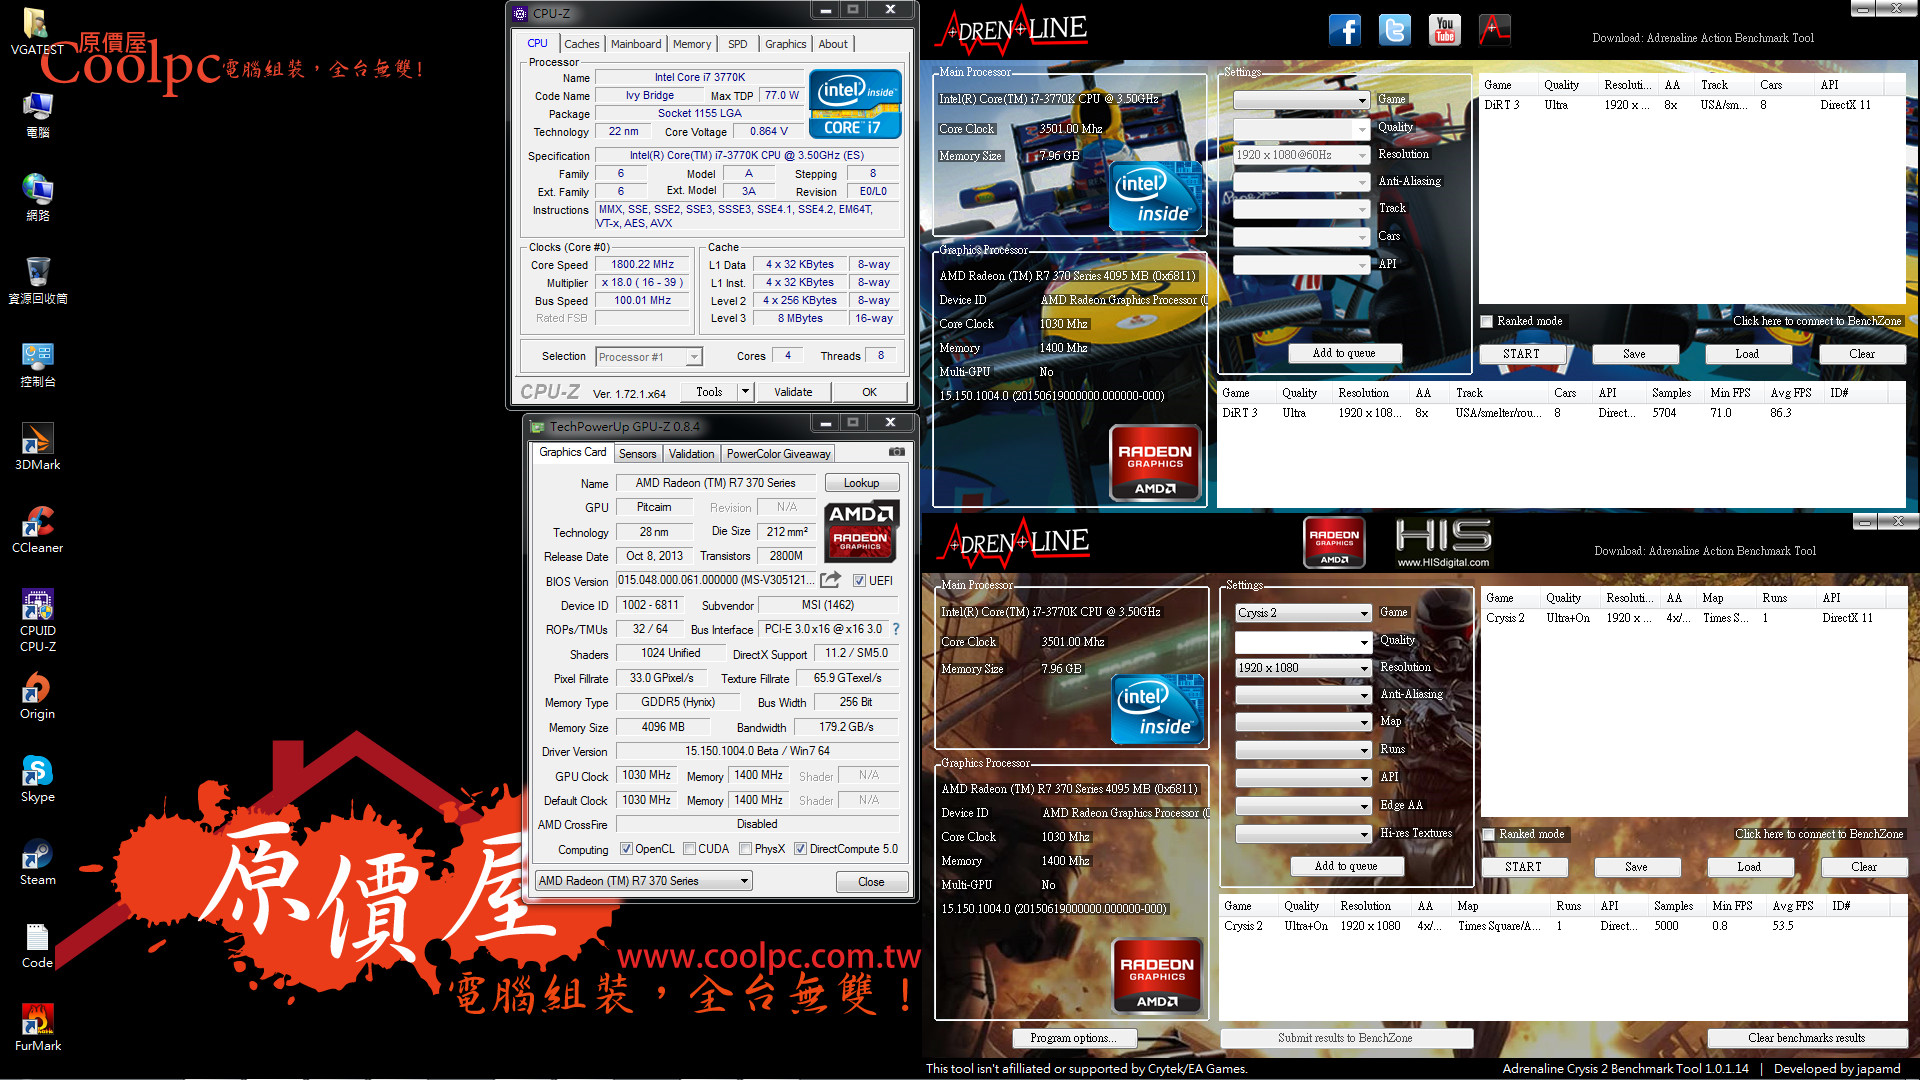The width and height of the screenshot is (1920, 1080).
Task: Click the Radeon Graphics logo beside HIS
Action: 1334,543
